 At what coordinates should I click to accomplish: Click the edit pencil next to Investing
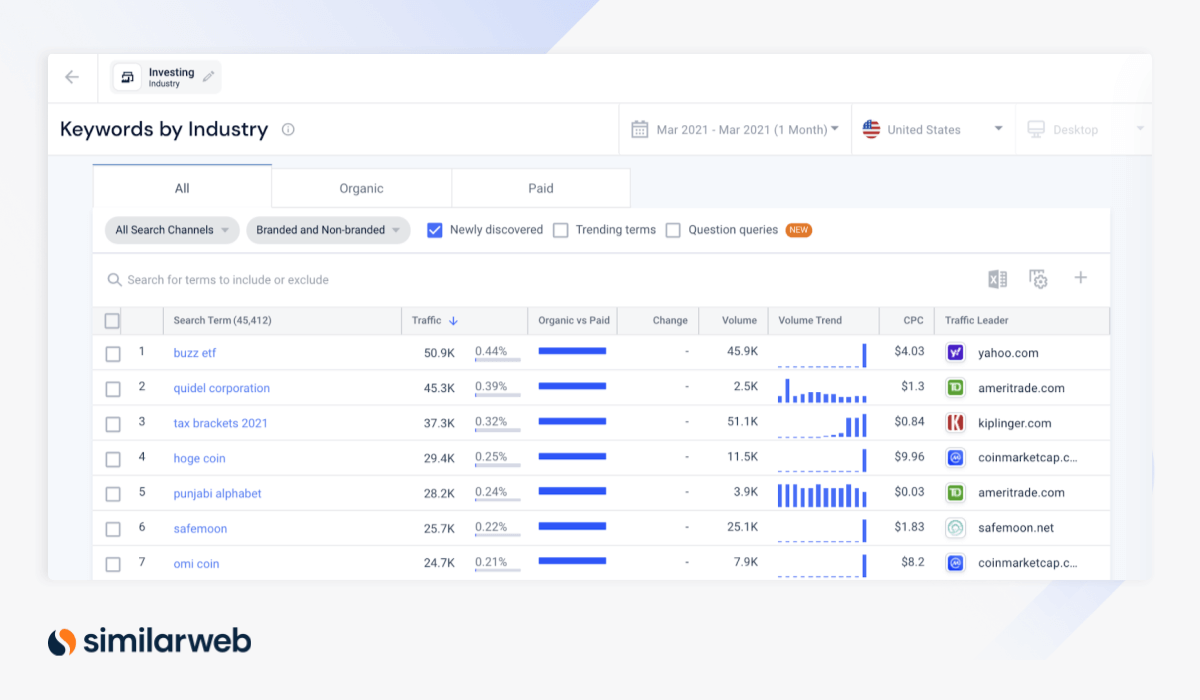(208, 74)
